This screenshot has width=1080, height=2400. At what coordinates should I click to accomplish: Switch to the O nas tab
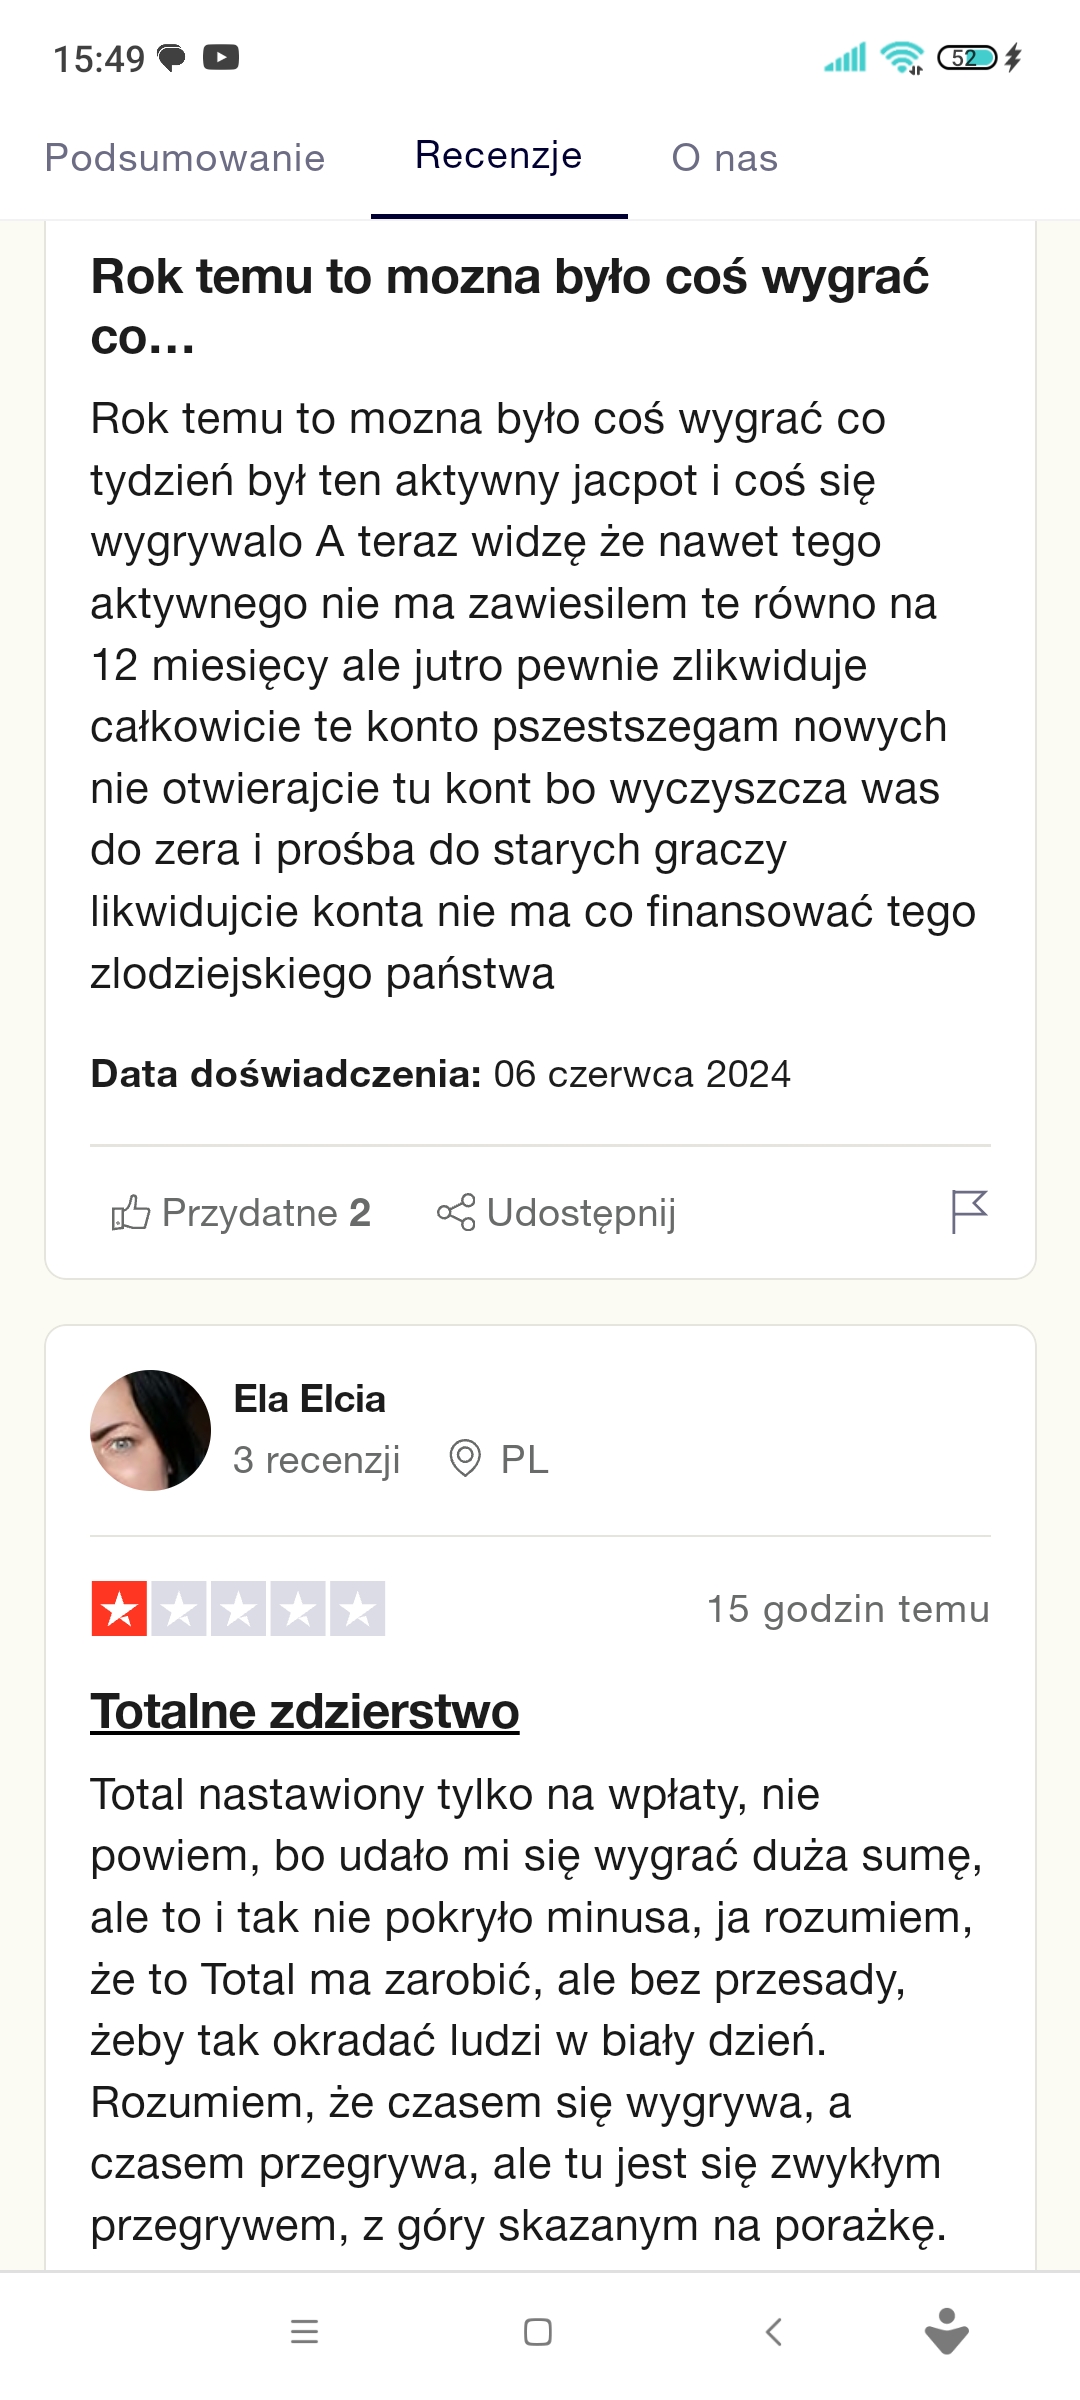(x=724, y=158)
